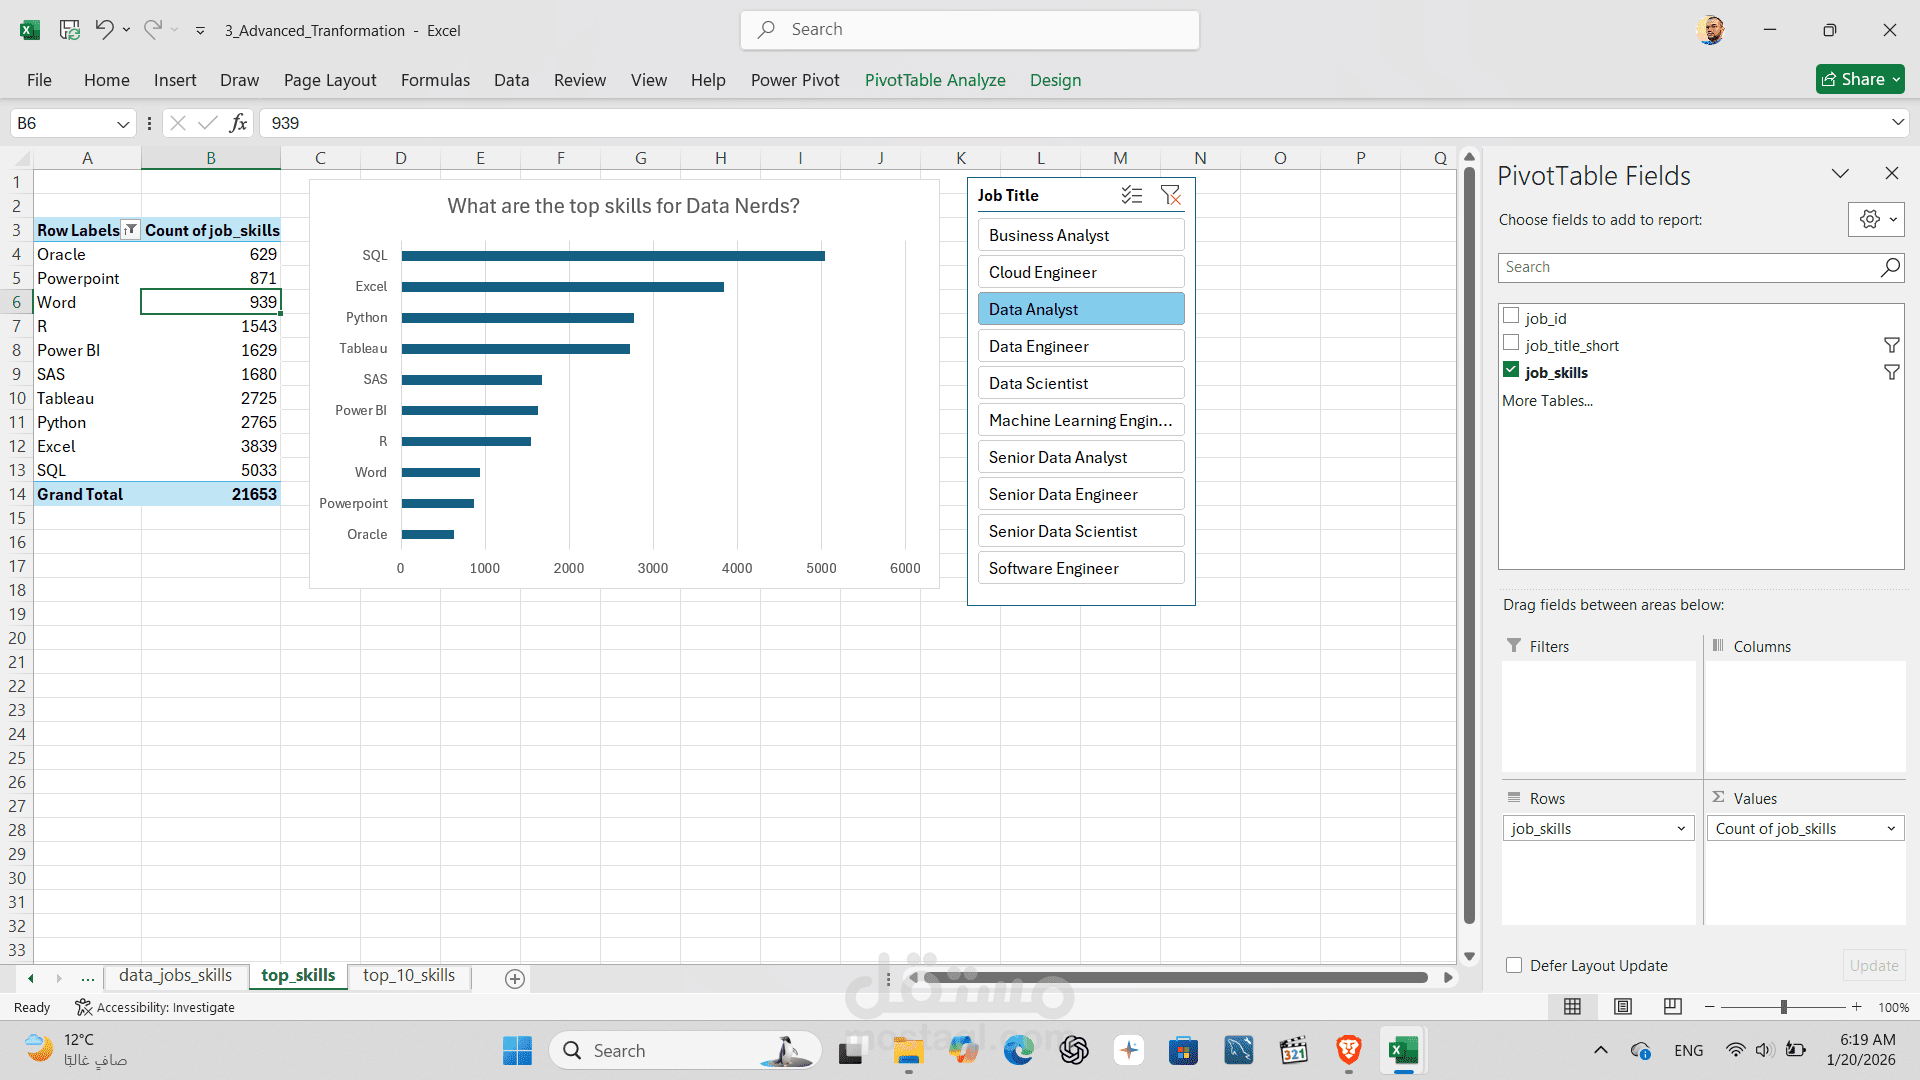Screen dimensions: 1920x1080
Task: Open Row Labels filter dropdown
Action: [130, 230]
